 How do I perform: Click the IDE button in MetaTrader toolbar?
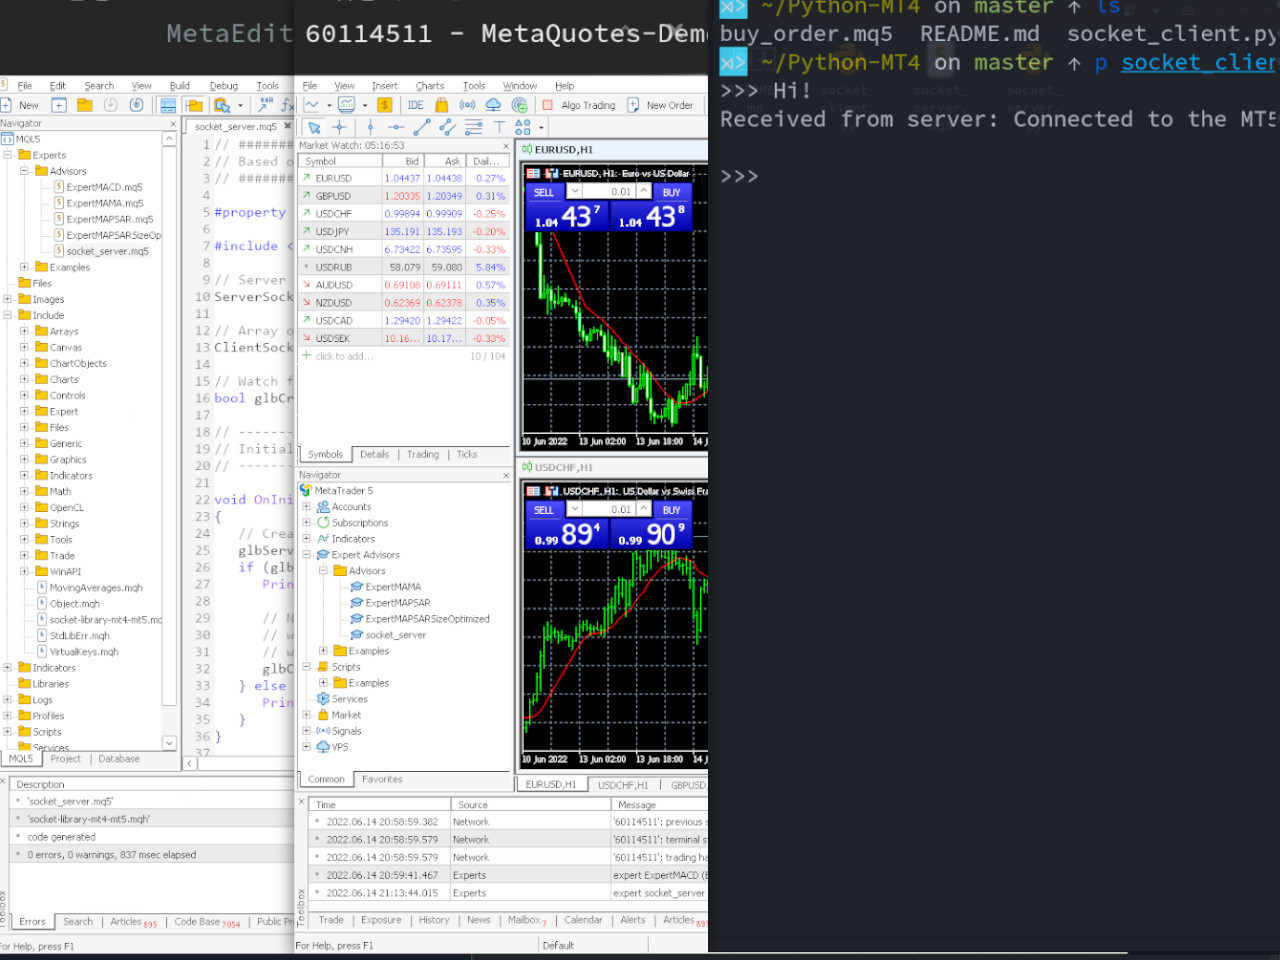tap(415, 105)
